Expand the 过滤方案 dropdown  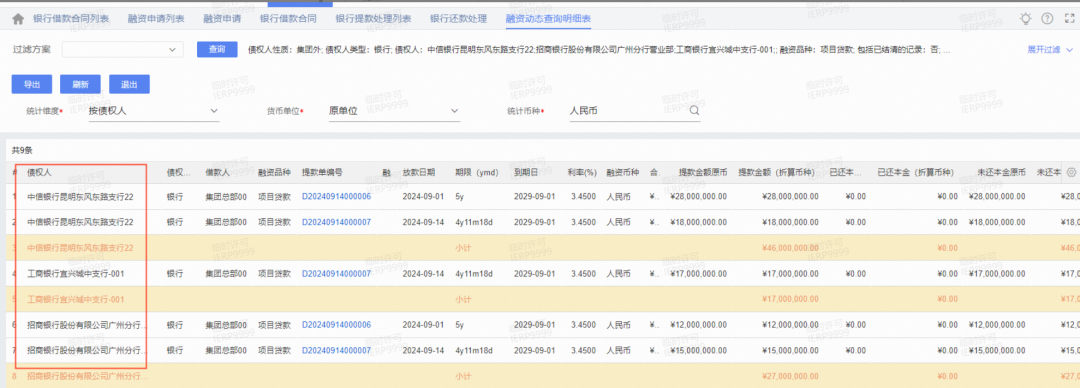coord(123,50)
